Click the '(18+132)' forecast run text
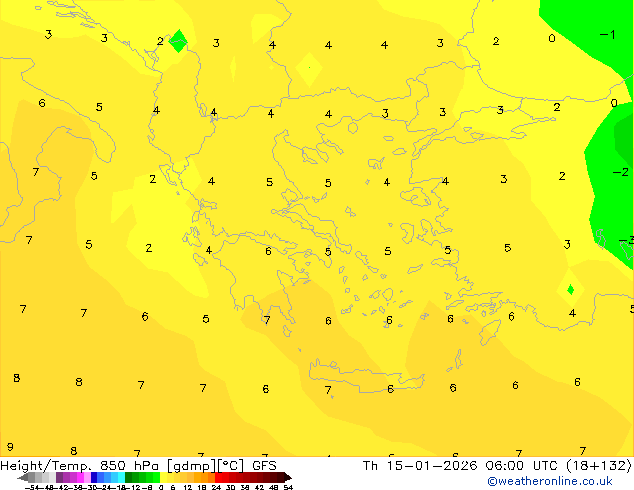This screenshot has height=490, width=634. [599, 466]
